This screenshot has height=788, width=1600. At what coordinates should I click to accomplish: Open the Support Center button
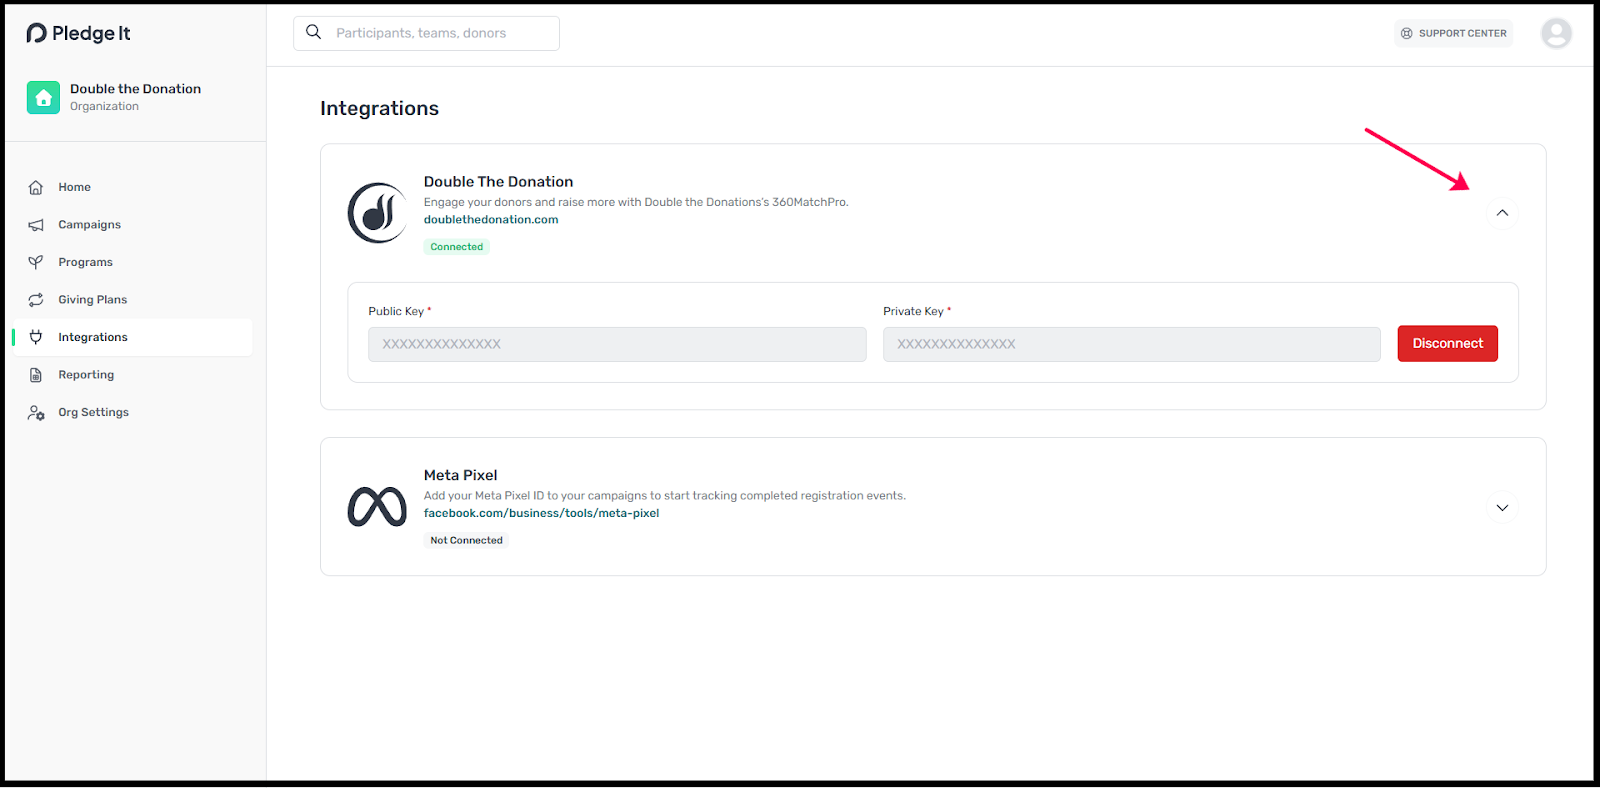click(x=1453, y=33)
